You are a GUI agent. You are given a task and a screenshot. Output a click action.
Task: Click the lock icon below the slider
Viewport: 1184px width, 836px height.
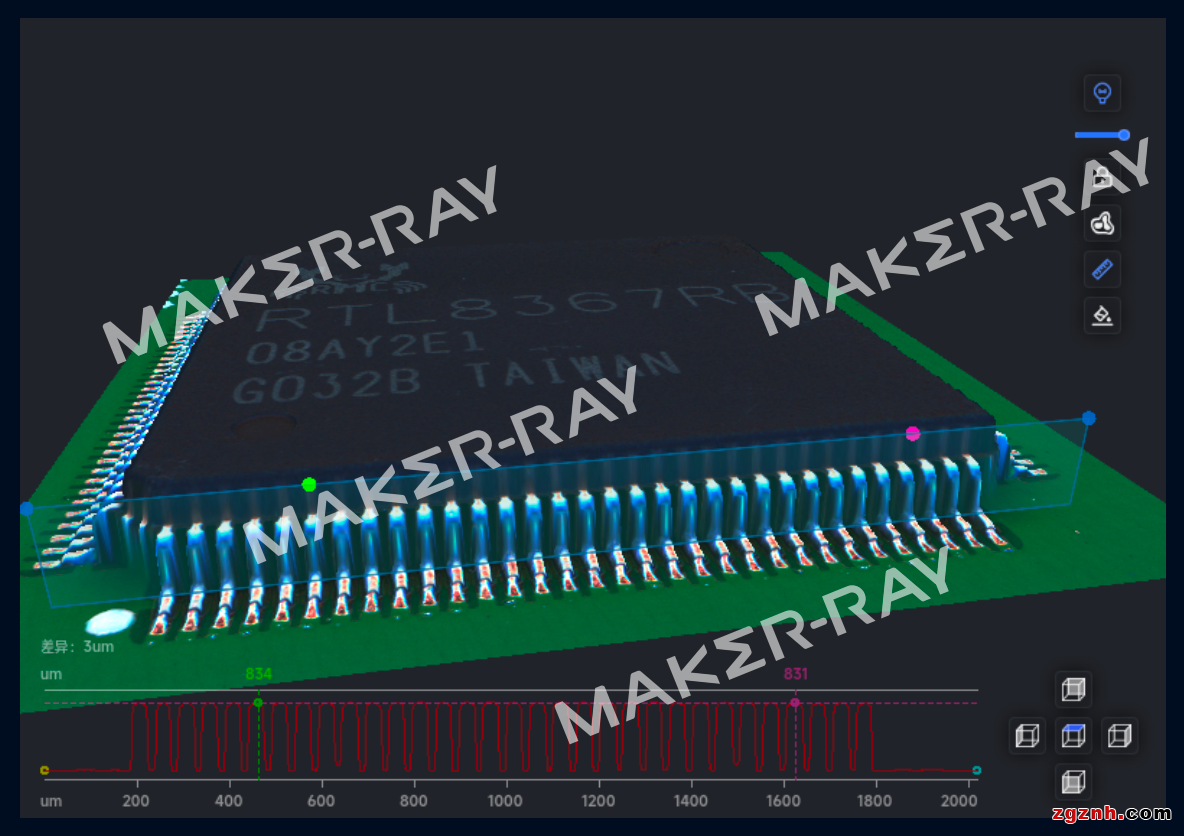pos(1103,178)
